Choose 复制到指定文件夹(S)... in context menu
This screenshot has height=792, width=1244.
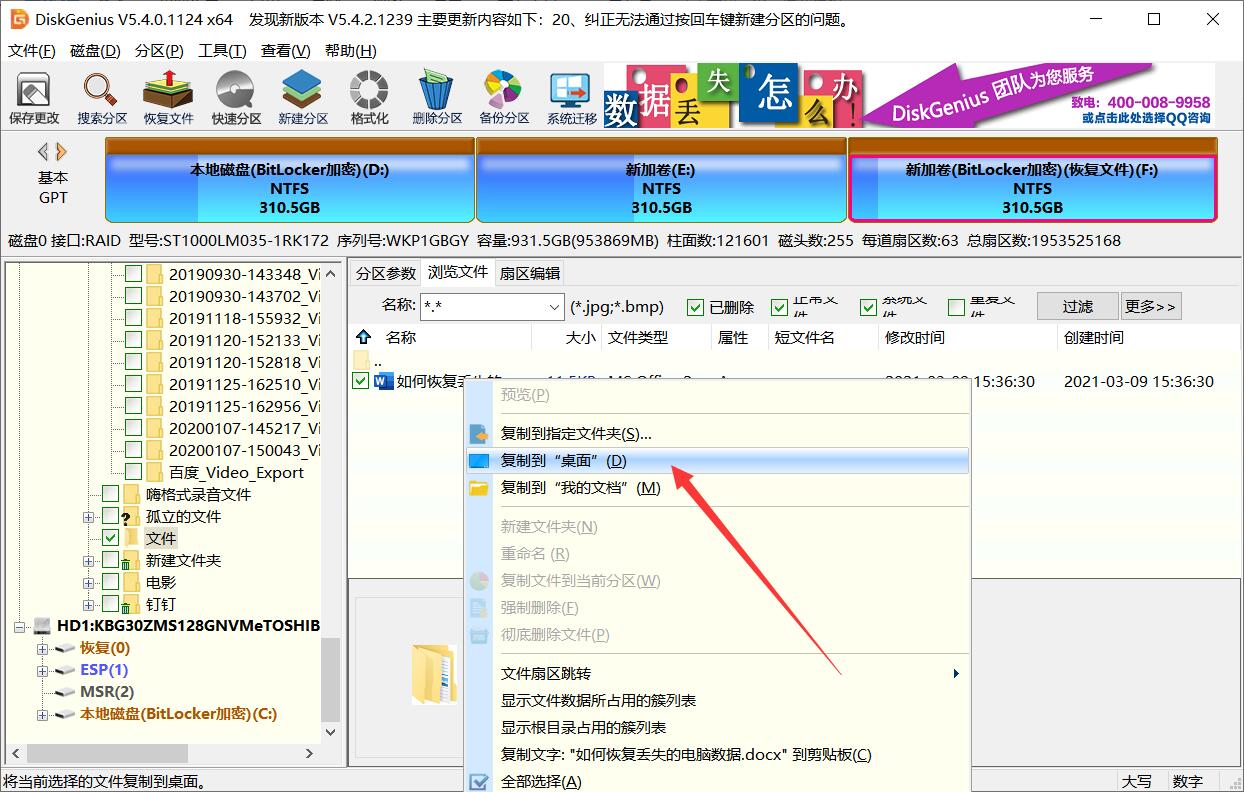[718, 434]
